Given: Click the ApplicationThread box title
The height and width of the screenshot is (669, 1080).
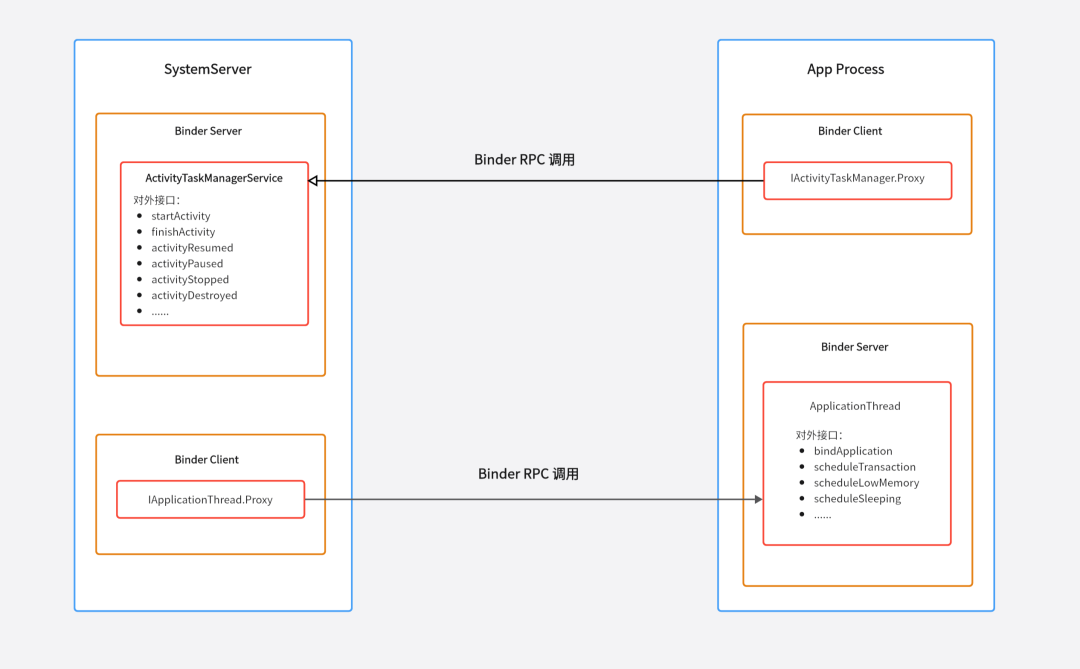Looking at the screenshot, I should pos(855,406).
